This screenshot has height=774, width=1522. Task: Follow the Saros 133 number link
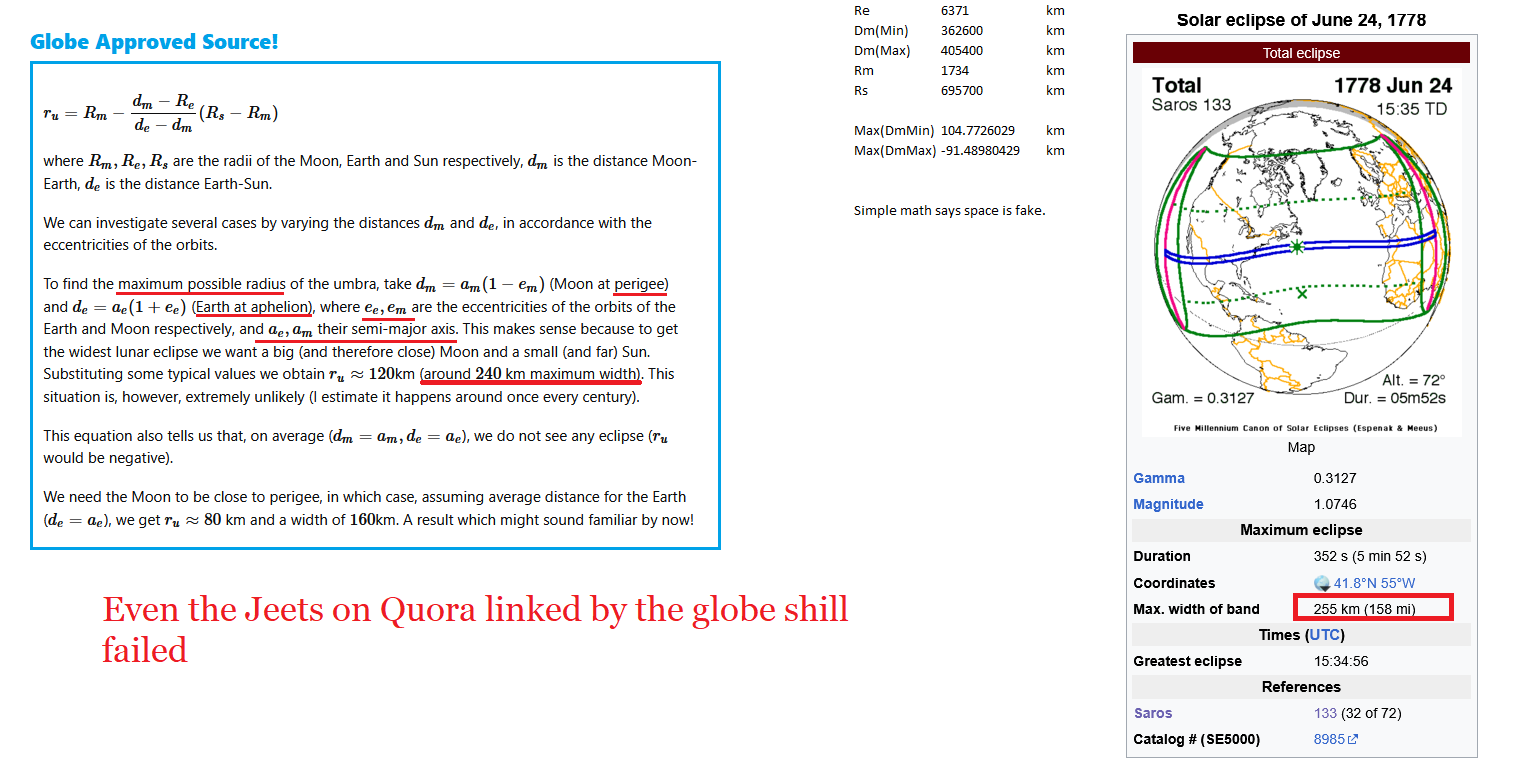coord(1325,713)
